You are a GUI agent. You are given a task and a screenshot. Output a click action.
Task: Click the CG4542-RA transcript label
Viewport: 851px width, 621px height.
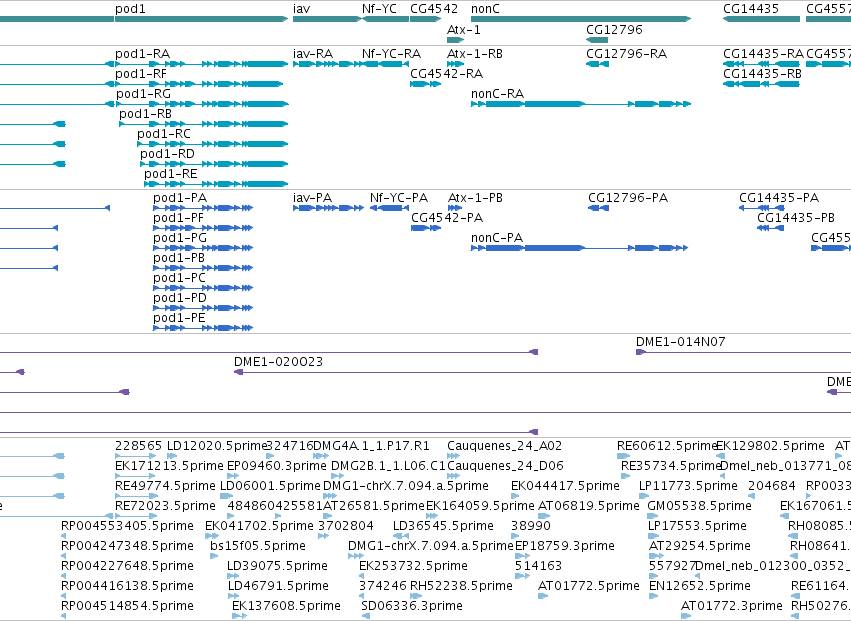pos(447,74)
